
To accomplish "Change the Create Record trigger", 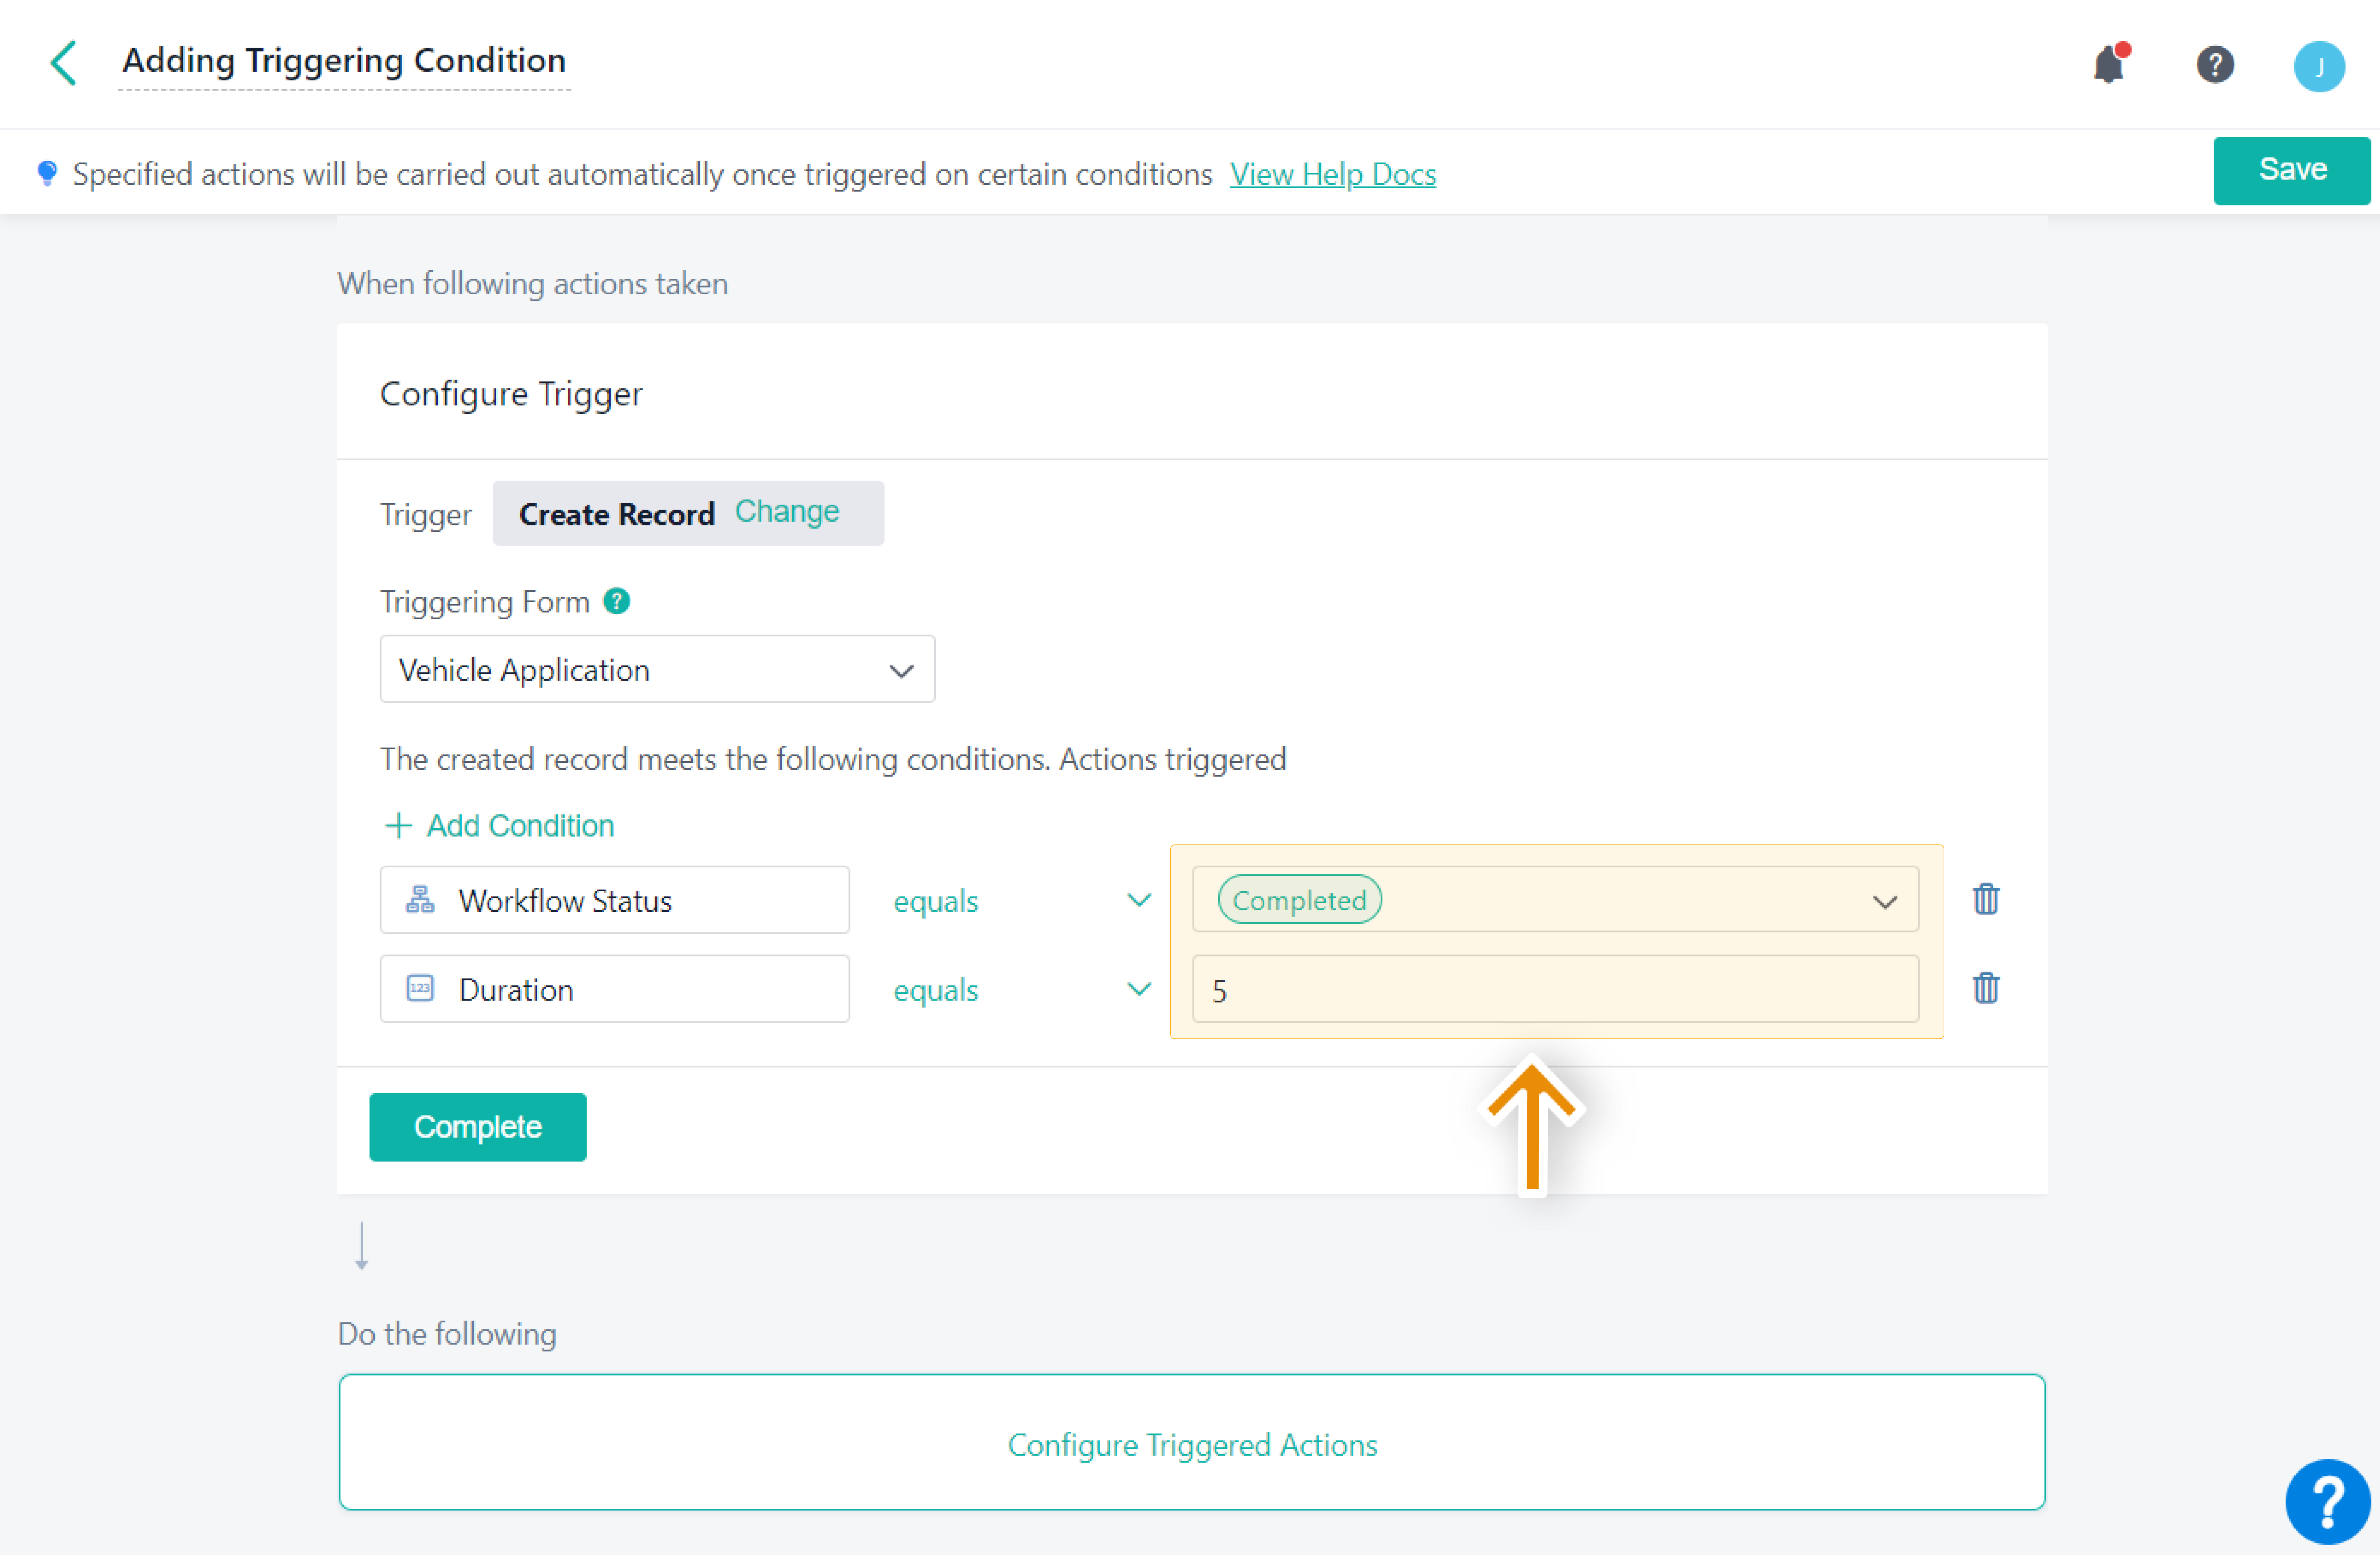I will [787, 512].
